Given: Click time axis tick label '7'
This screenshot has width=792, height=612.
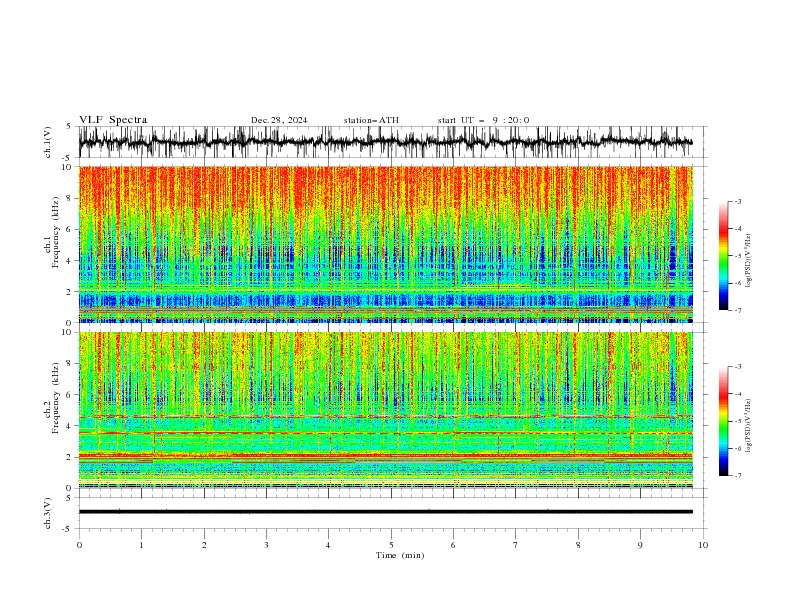Looking at the screenshot, I should pos(516,545).
